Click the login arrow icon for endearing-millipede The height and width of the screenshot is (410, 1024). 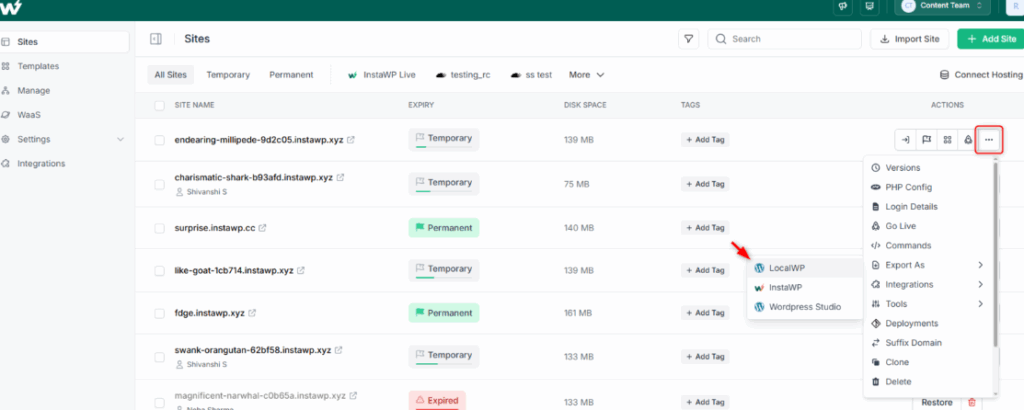pos(905,140)
